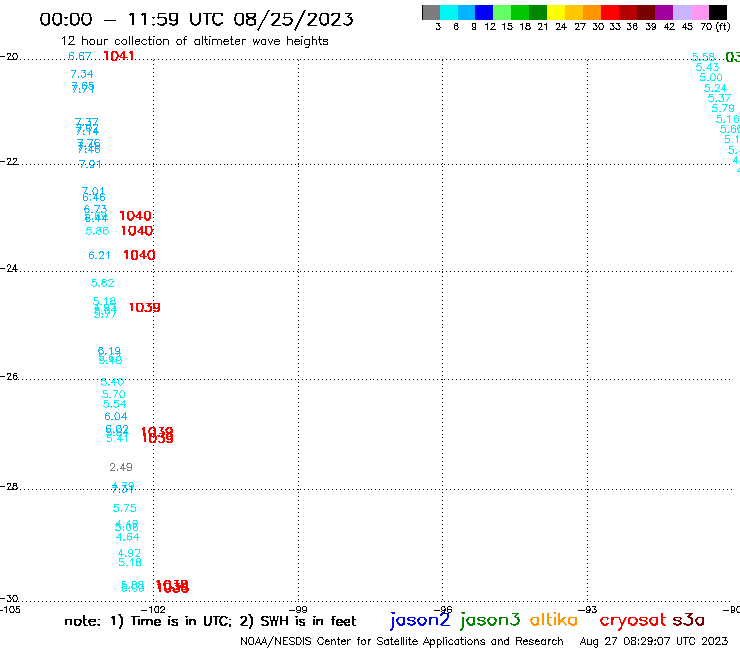Click the note about Time in UTC and SWH

pyautogui.click(x=210, y=621)
